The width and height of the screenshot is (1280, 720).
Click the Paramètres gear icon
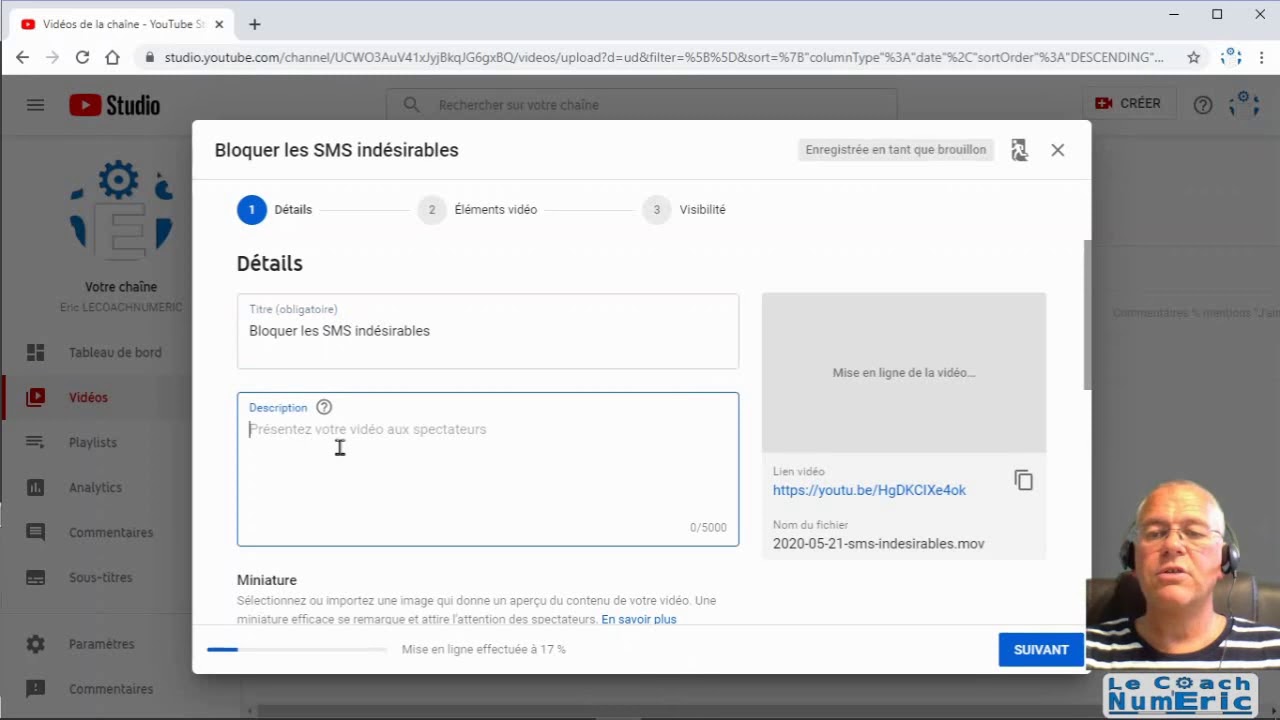click(35, 644)
